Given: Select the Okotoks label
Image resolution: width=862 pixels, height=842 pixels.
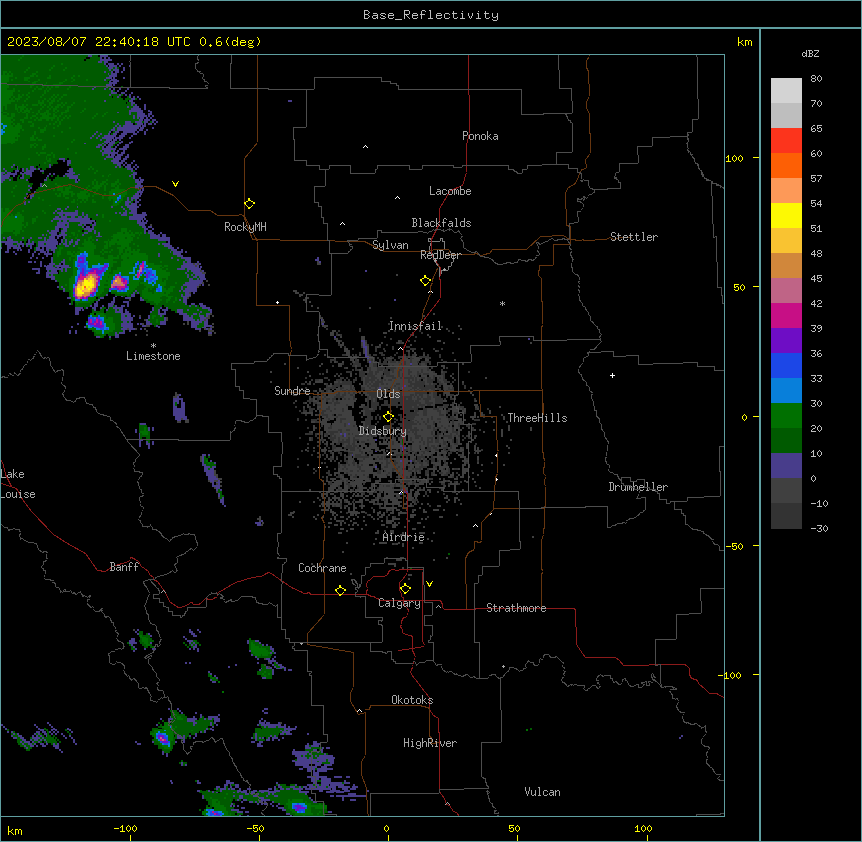Looking at the screenshot, I should 412,700.
